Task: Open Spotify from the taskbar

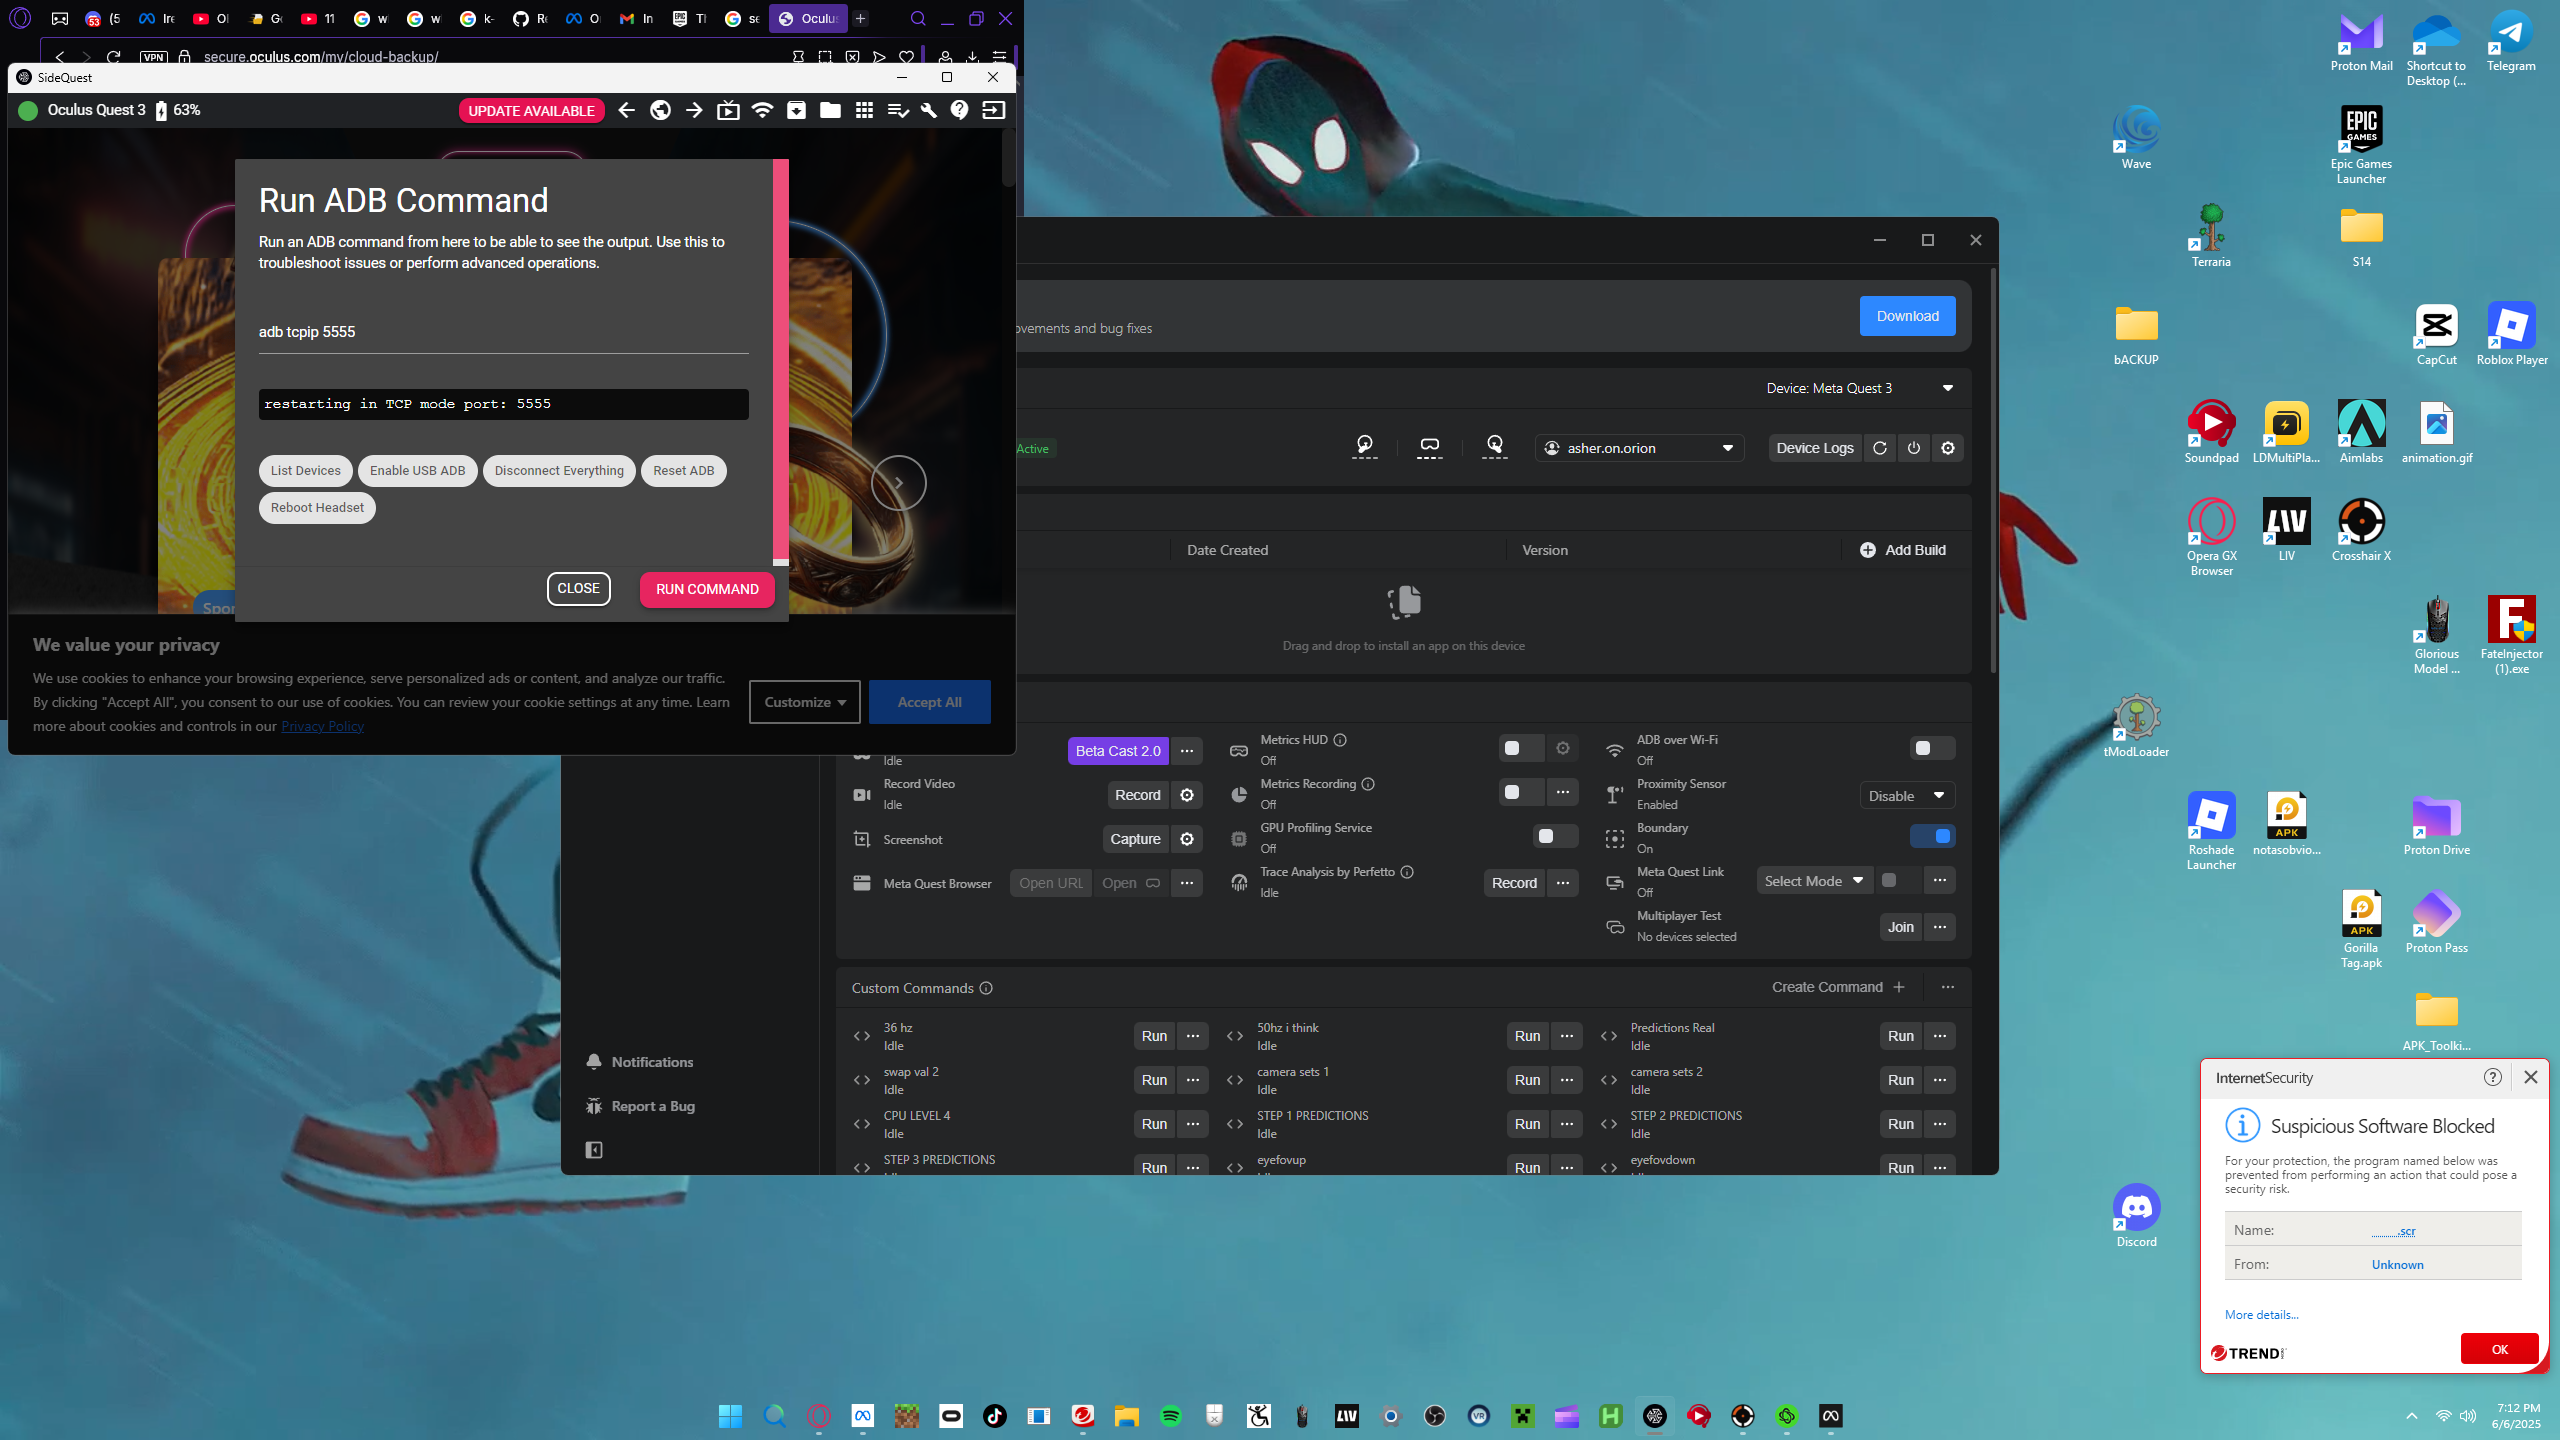Action: [1171, 1416]
